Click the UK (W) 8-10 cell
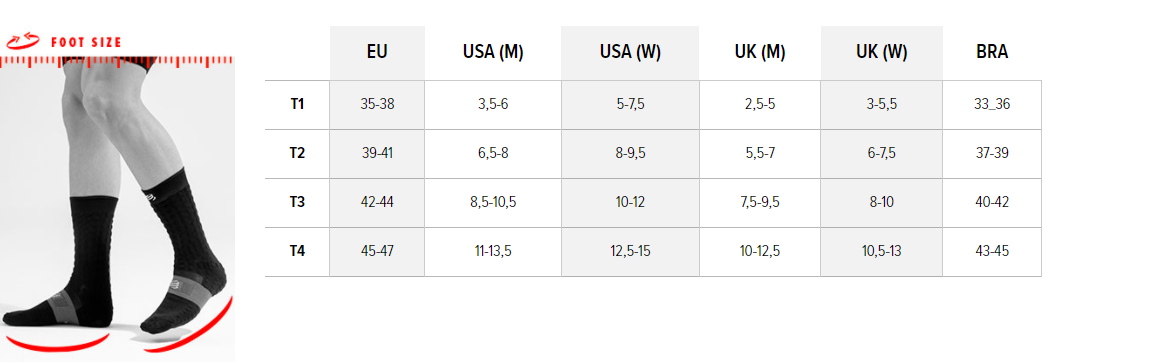The height and width of the screenshot is (362, 1168). point(881,203)
